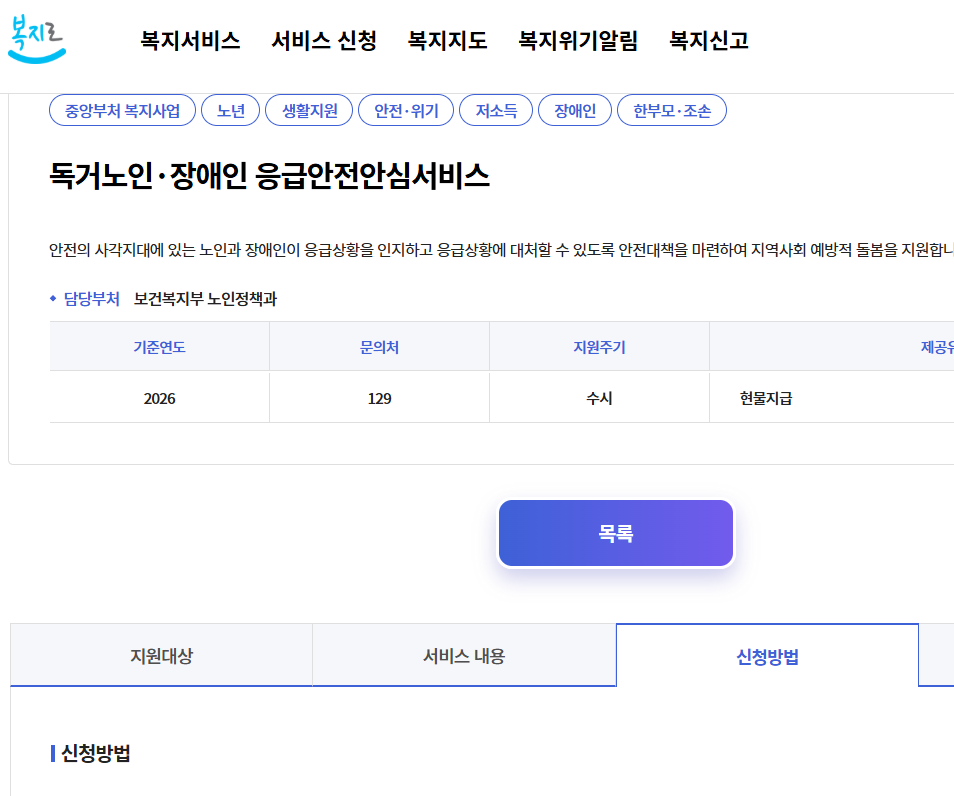Open the 복지서비스 menu
The image size is (954, 796).
(190, 42)
